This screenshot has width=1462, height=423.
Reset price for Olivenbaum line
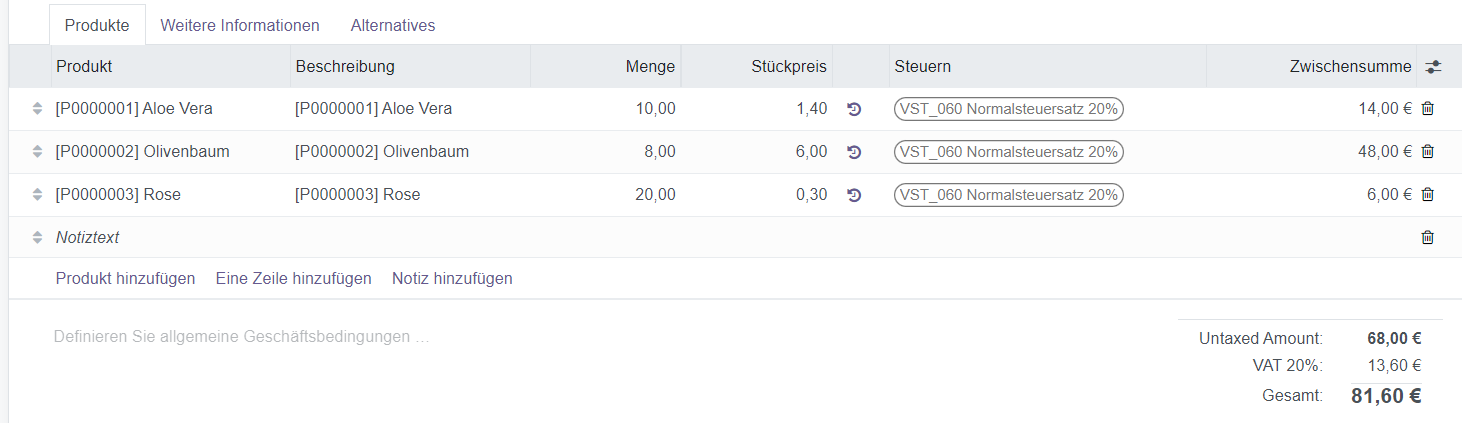pyautogui.click(x=854, y=152)
